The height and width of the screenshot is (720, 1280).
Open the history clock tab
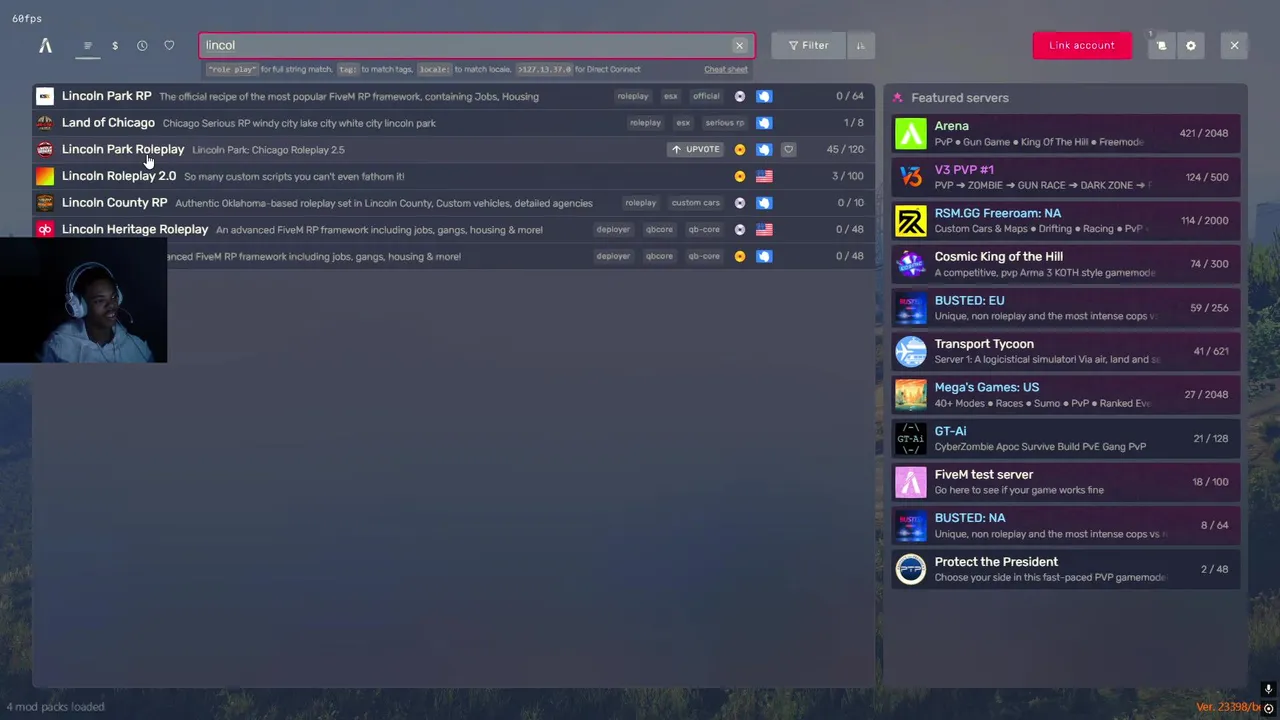pos(142,45)
